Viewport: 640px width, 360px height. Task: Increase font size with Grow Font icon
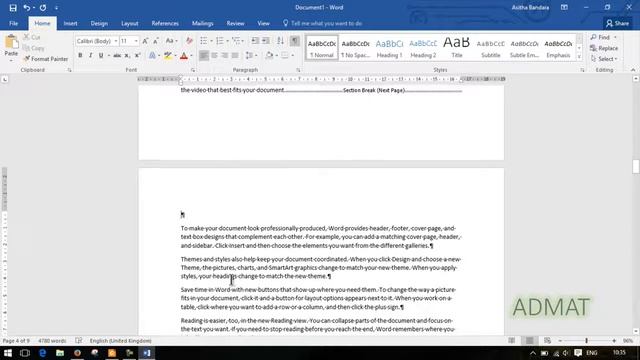click(145, 41)
